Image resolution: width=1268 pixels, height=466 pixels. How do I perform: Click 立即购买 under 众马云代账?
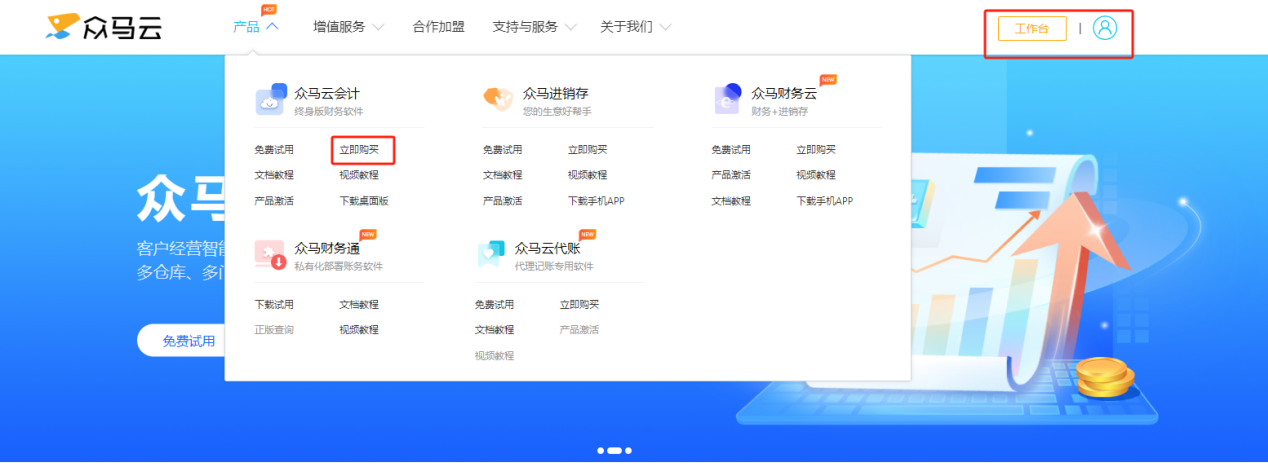(579, 305)
